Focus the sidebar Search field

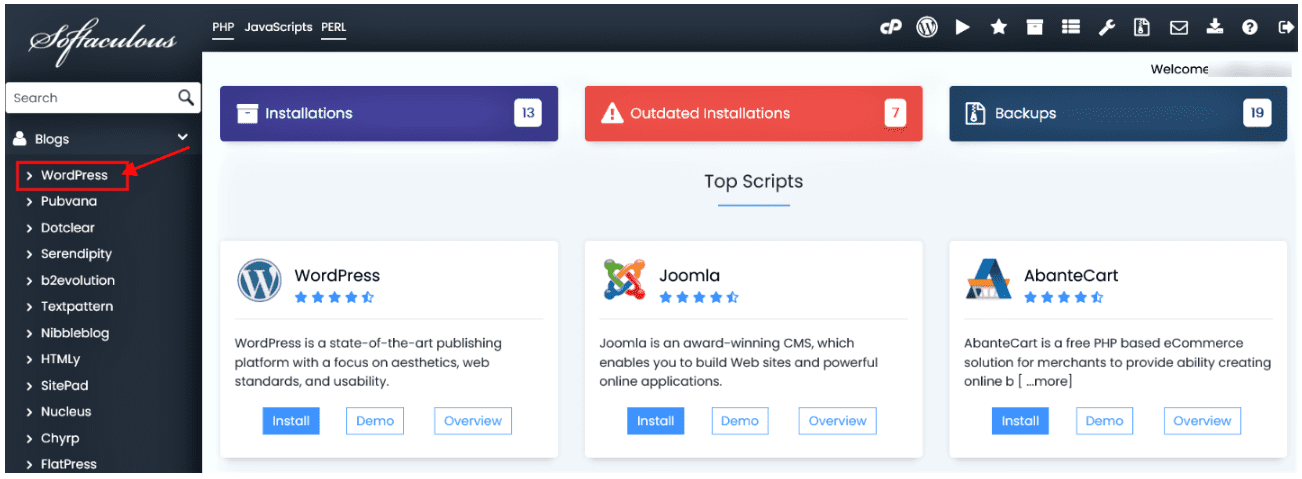[92, 98]
